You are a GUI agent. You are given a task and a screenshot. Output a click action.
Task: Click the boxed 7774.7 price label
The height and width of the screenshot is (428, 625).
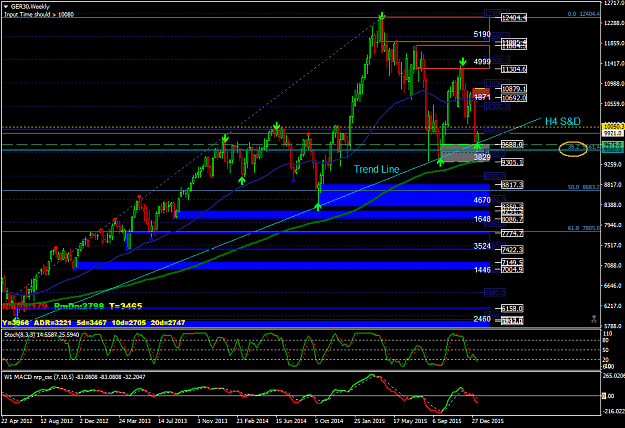[x=512, y=234]
